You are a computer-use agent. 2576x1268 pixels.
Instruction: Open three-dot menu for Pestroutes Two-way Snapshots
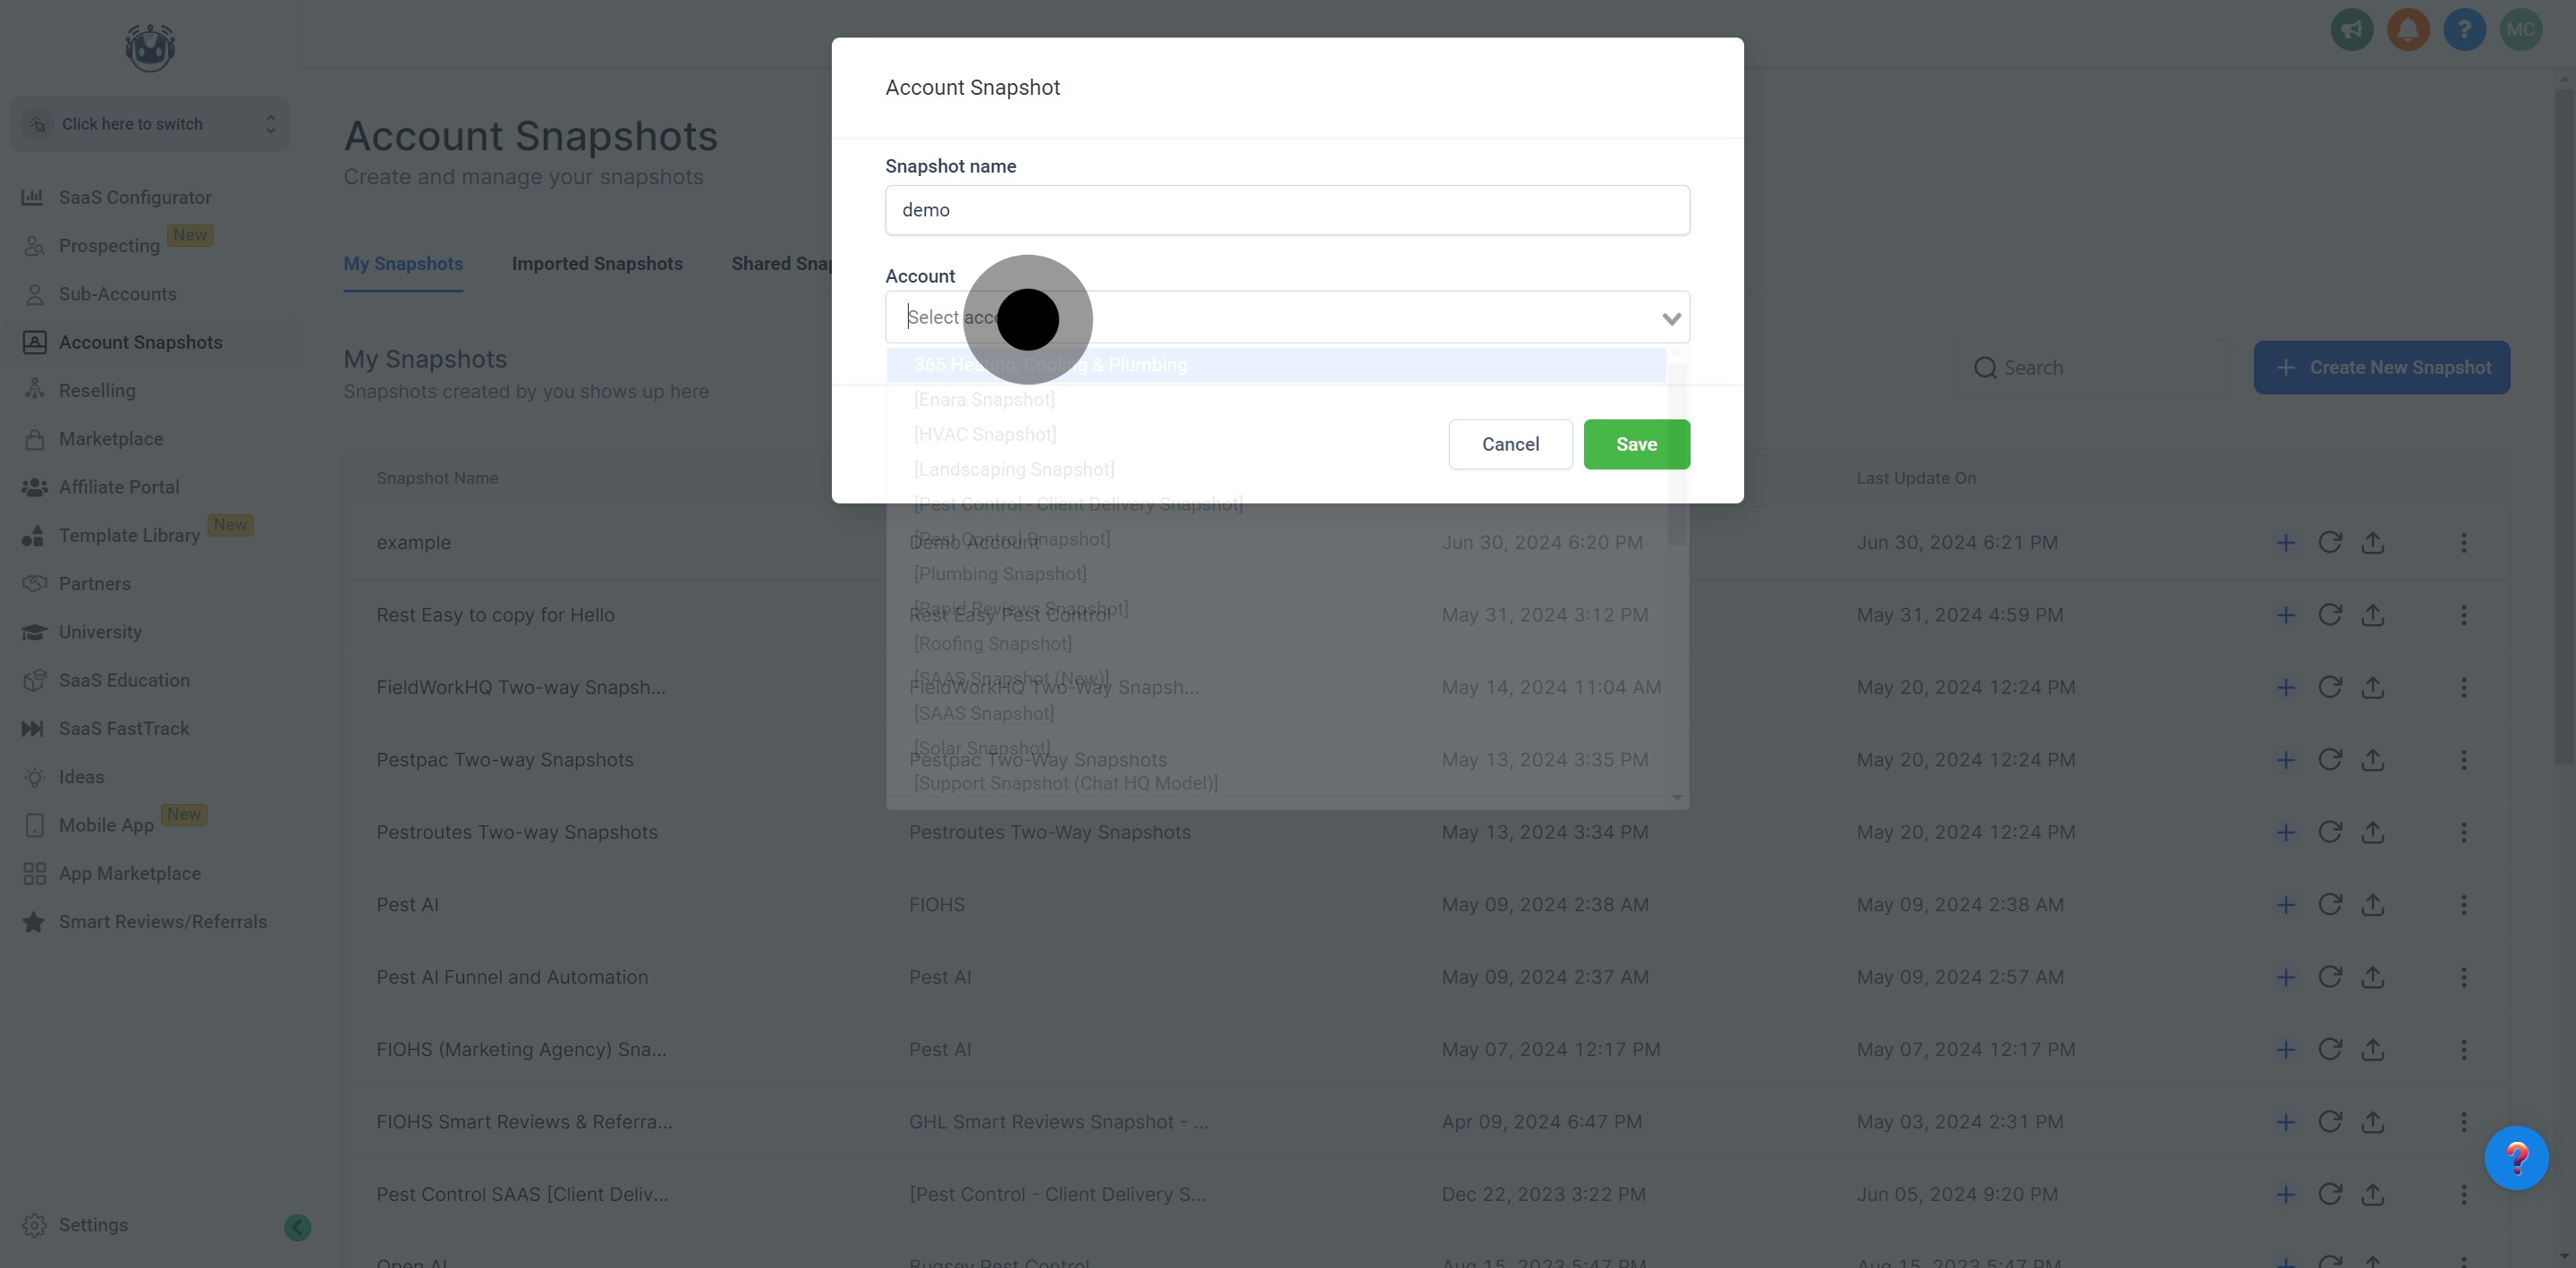click(x=2463, y=833)
